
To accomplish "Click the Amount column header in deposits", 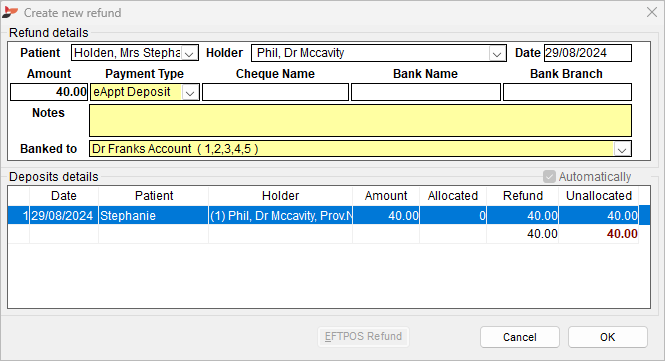I will pyautogui.click(x=386, y=196).
